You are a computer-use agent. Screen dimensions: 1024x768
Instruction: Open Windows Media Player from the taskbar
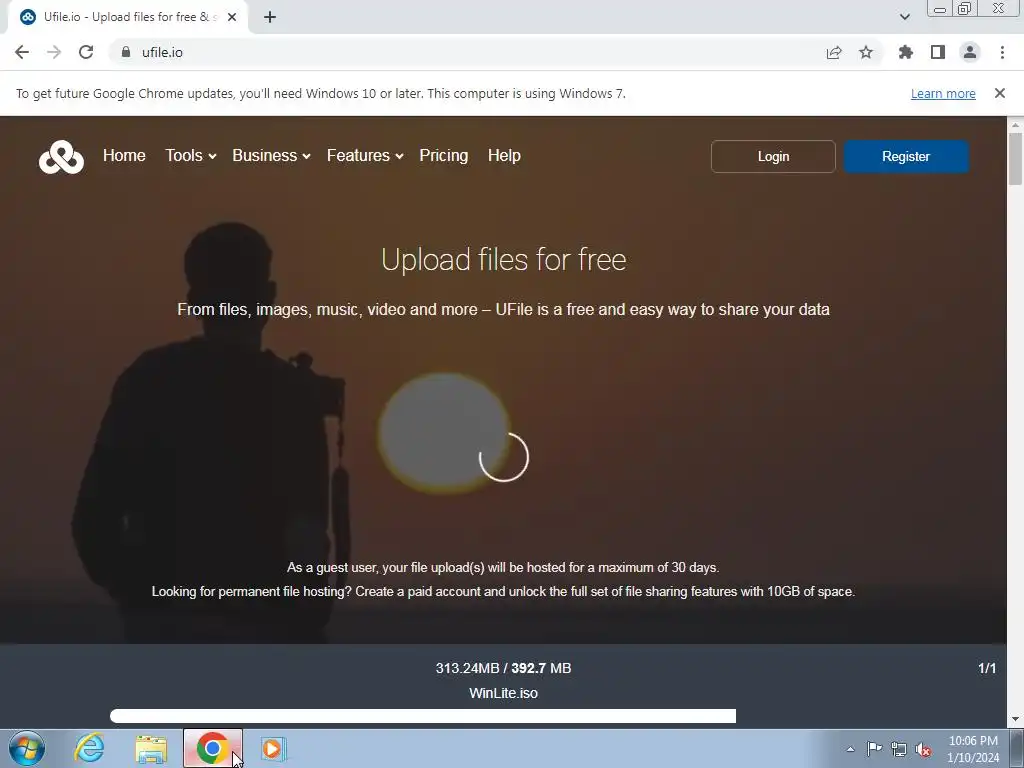click(273, 748)
